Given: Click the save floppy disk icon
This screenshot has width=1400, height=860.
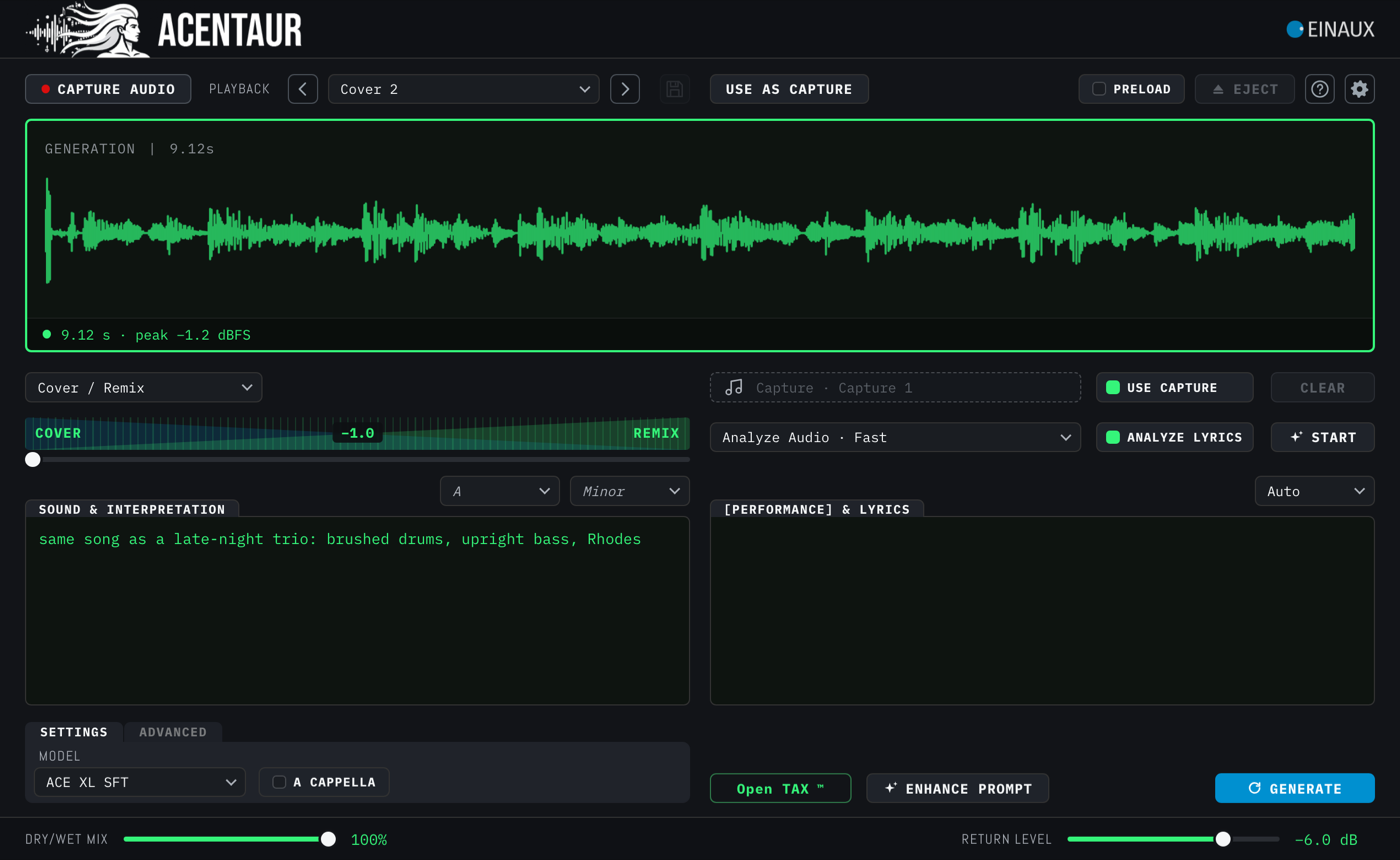Looking at the screenshot, I should (x=675, y=89).
